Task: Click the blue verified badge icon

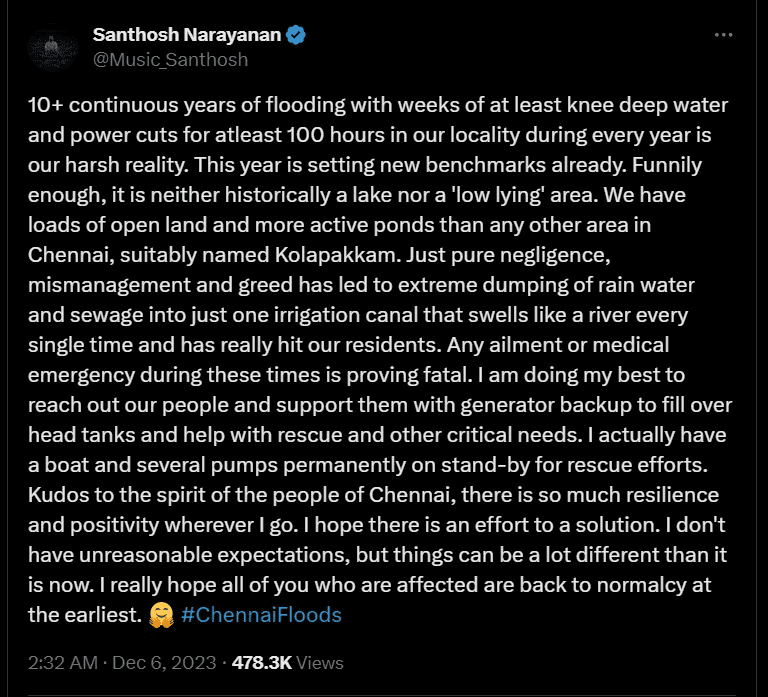Action: pos(296,35)
